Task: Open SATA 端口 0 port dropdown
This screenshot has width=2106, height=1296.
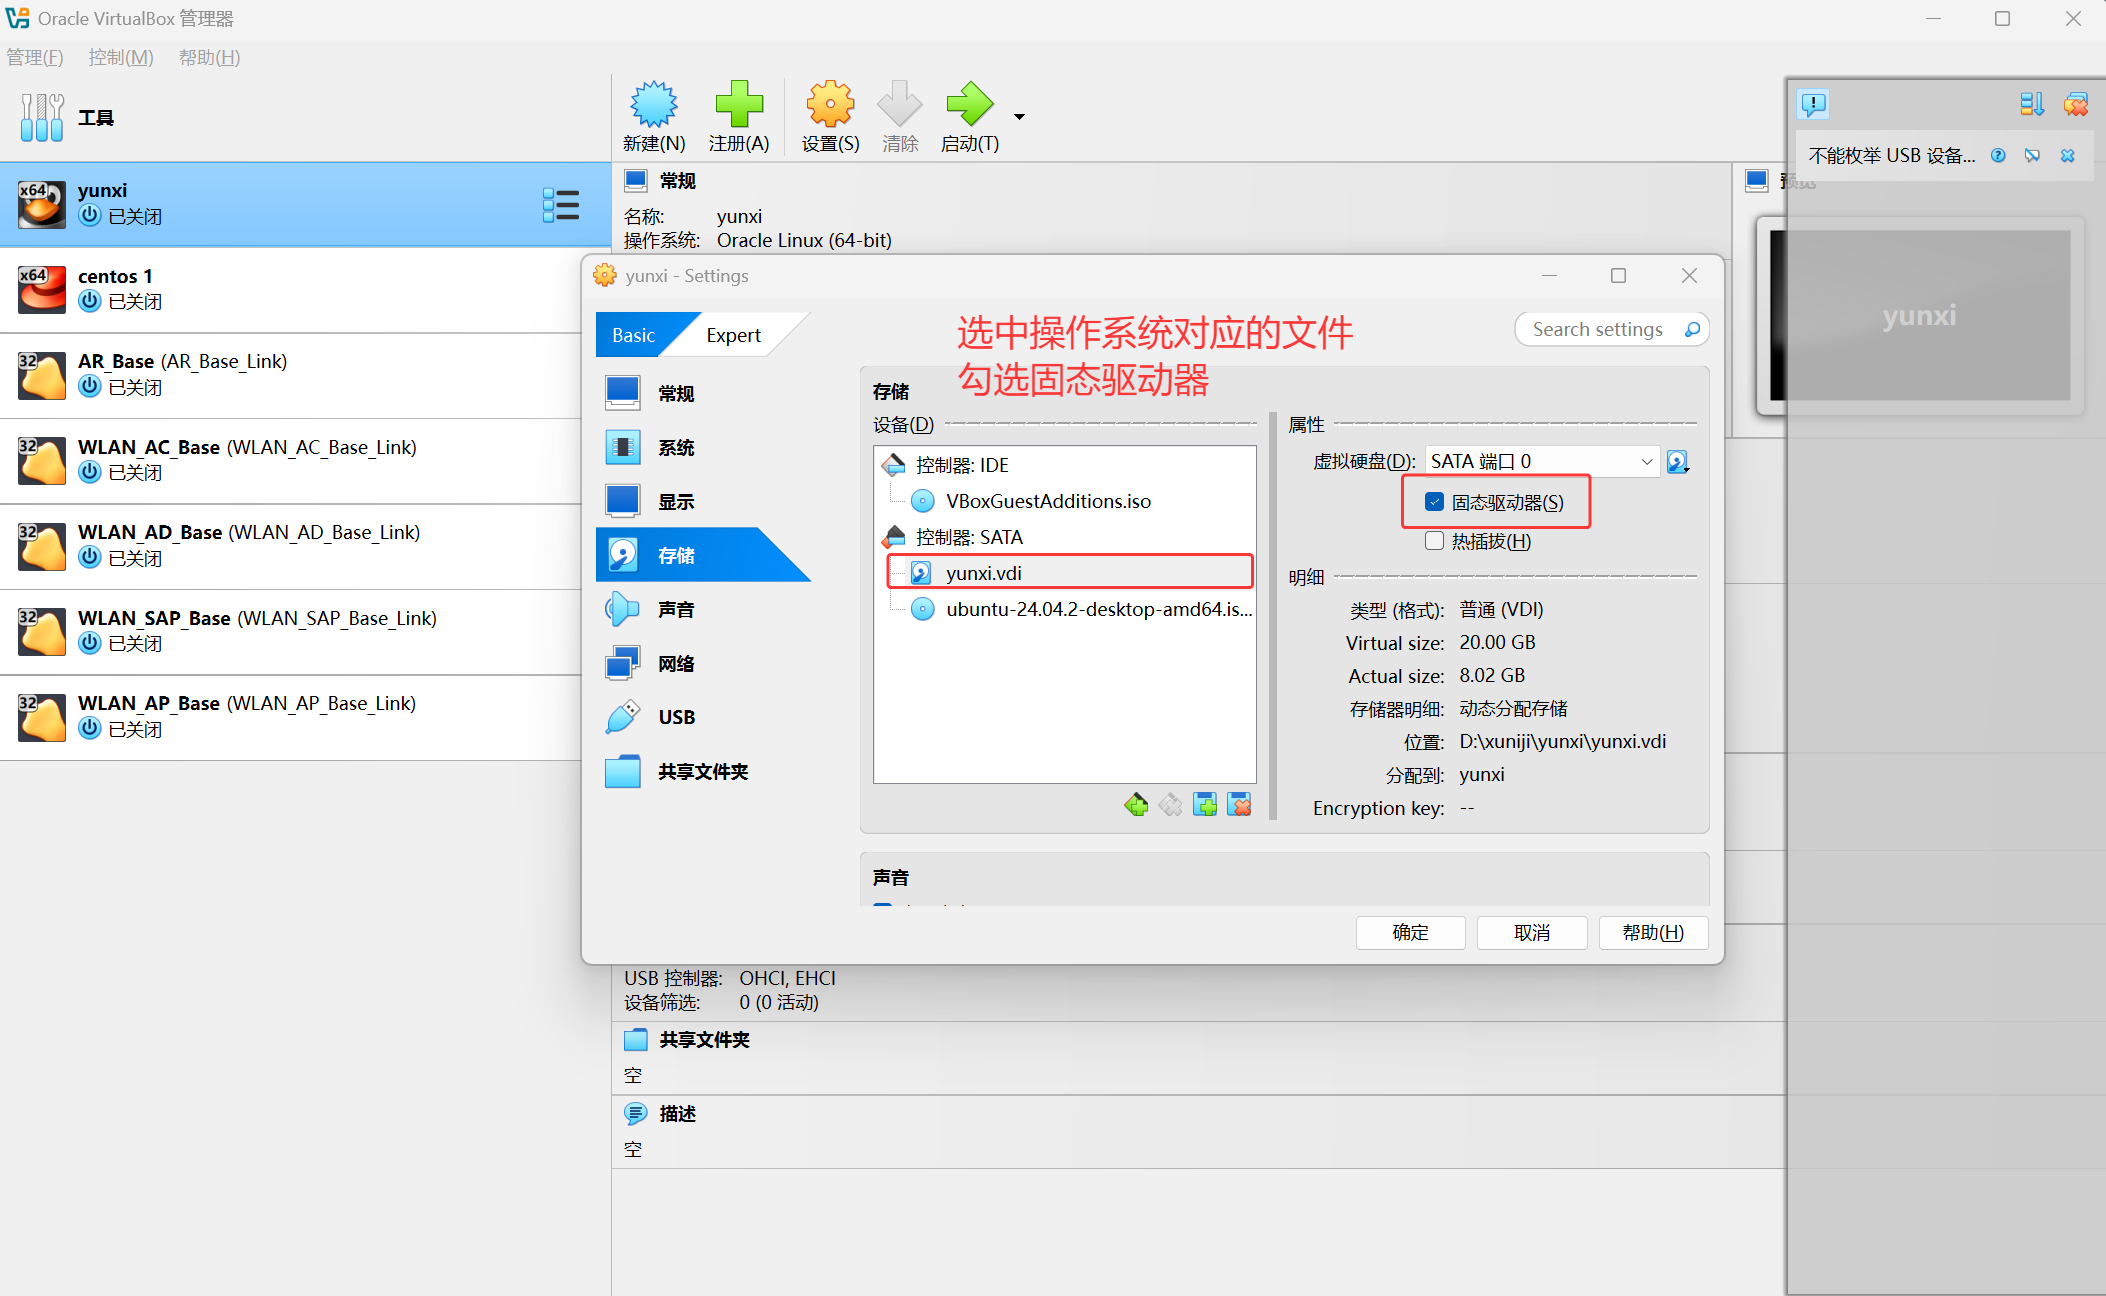Action: point(1541,461)
